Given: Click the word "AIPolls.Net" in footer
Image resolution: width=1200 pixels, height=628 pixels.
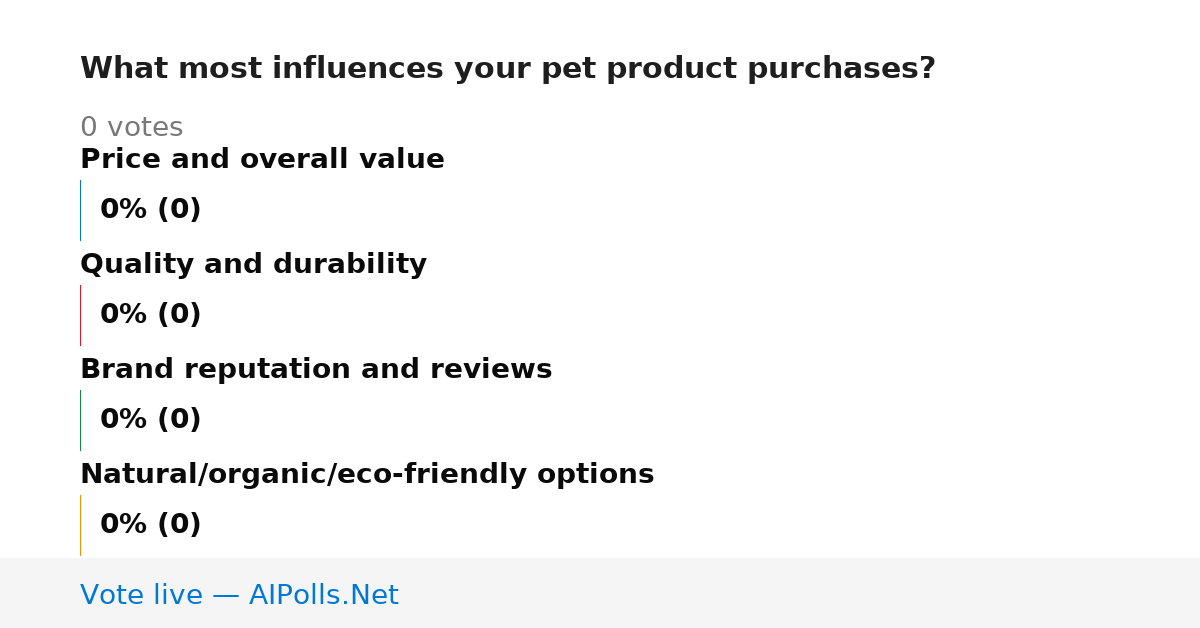Looking at the screenshot, I should tap(324, 595).
